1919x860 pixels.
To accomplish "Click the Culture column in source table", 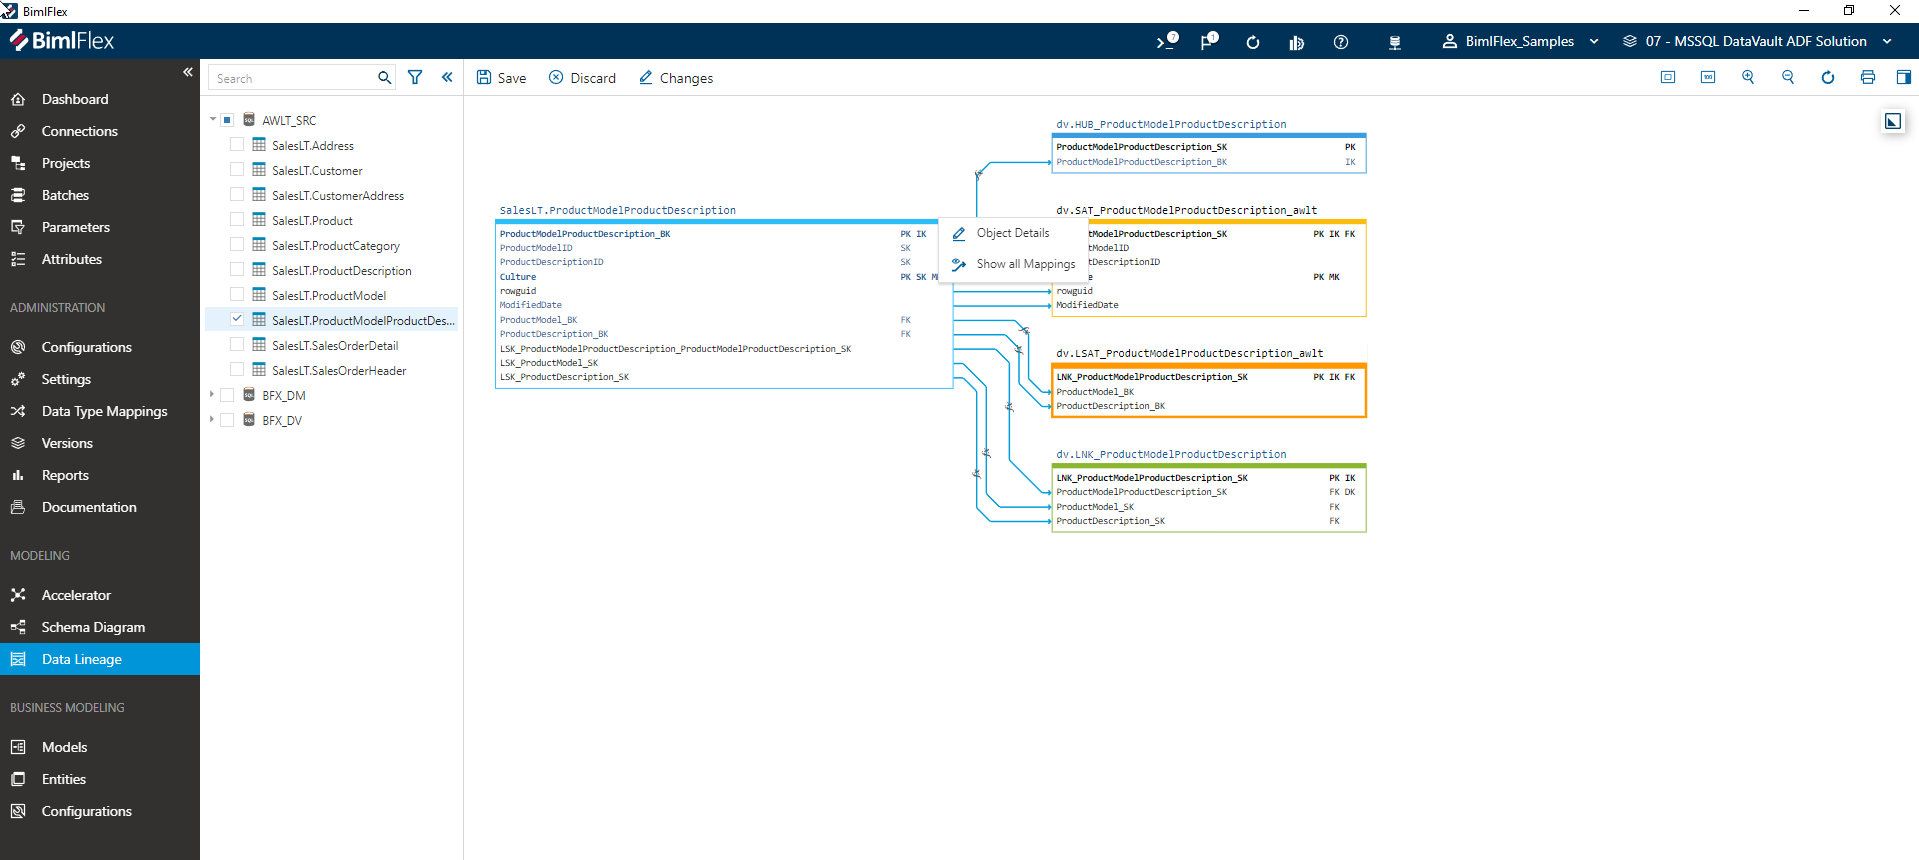I will pyautogui.click(x=518, y=277).
